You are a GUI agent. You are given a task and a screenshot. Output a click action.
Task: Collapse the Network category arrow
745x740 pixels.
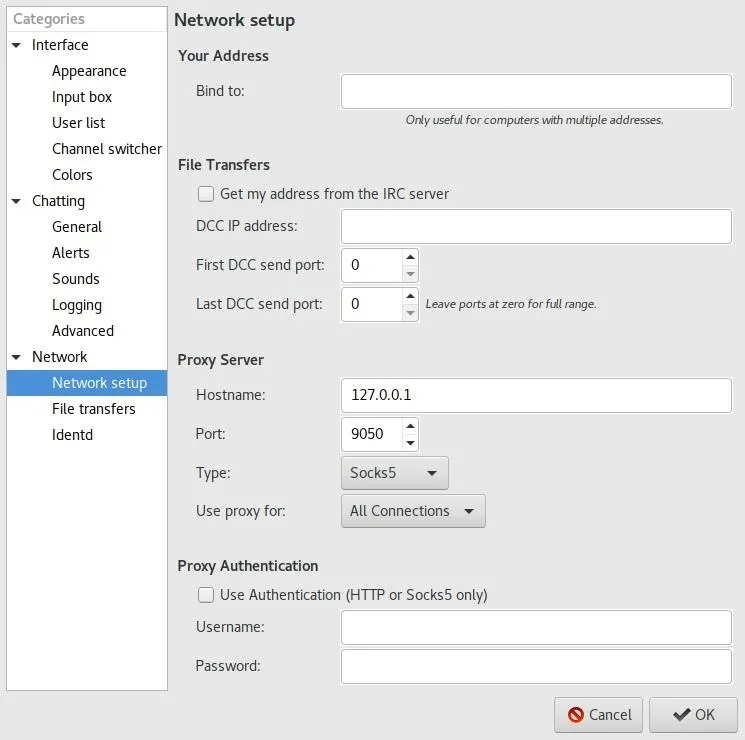pyautogui.click(x=16, y=357)
